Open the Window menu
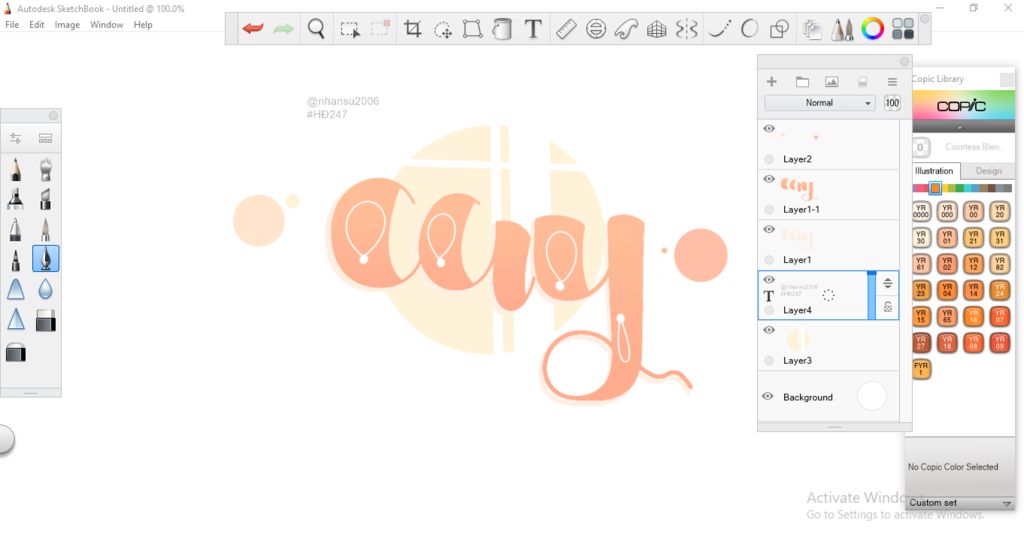The width and height of the screenshot is (1024, 547). click(106, 25)
